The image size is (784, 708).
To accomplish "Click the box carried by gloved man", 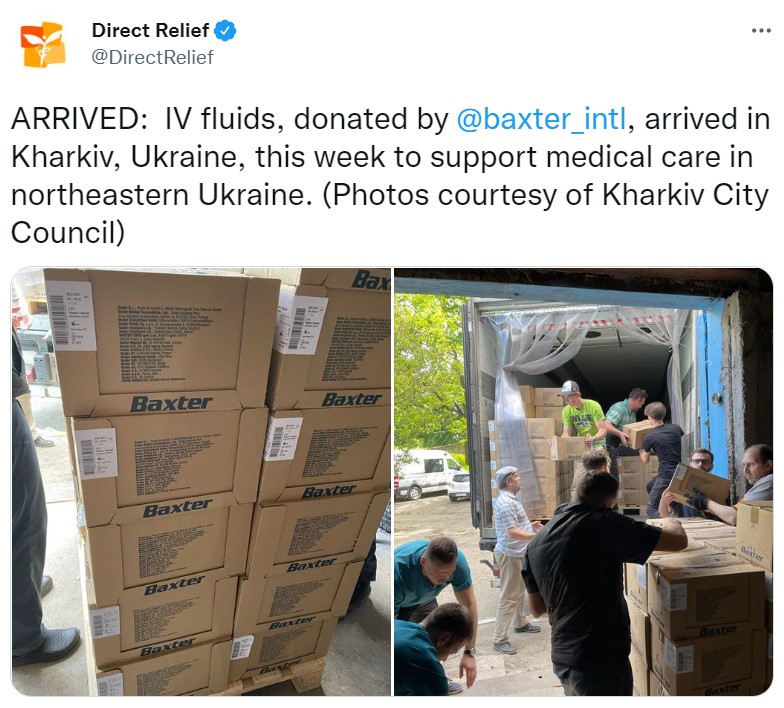I will pos(699,486).
